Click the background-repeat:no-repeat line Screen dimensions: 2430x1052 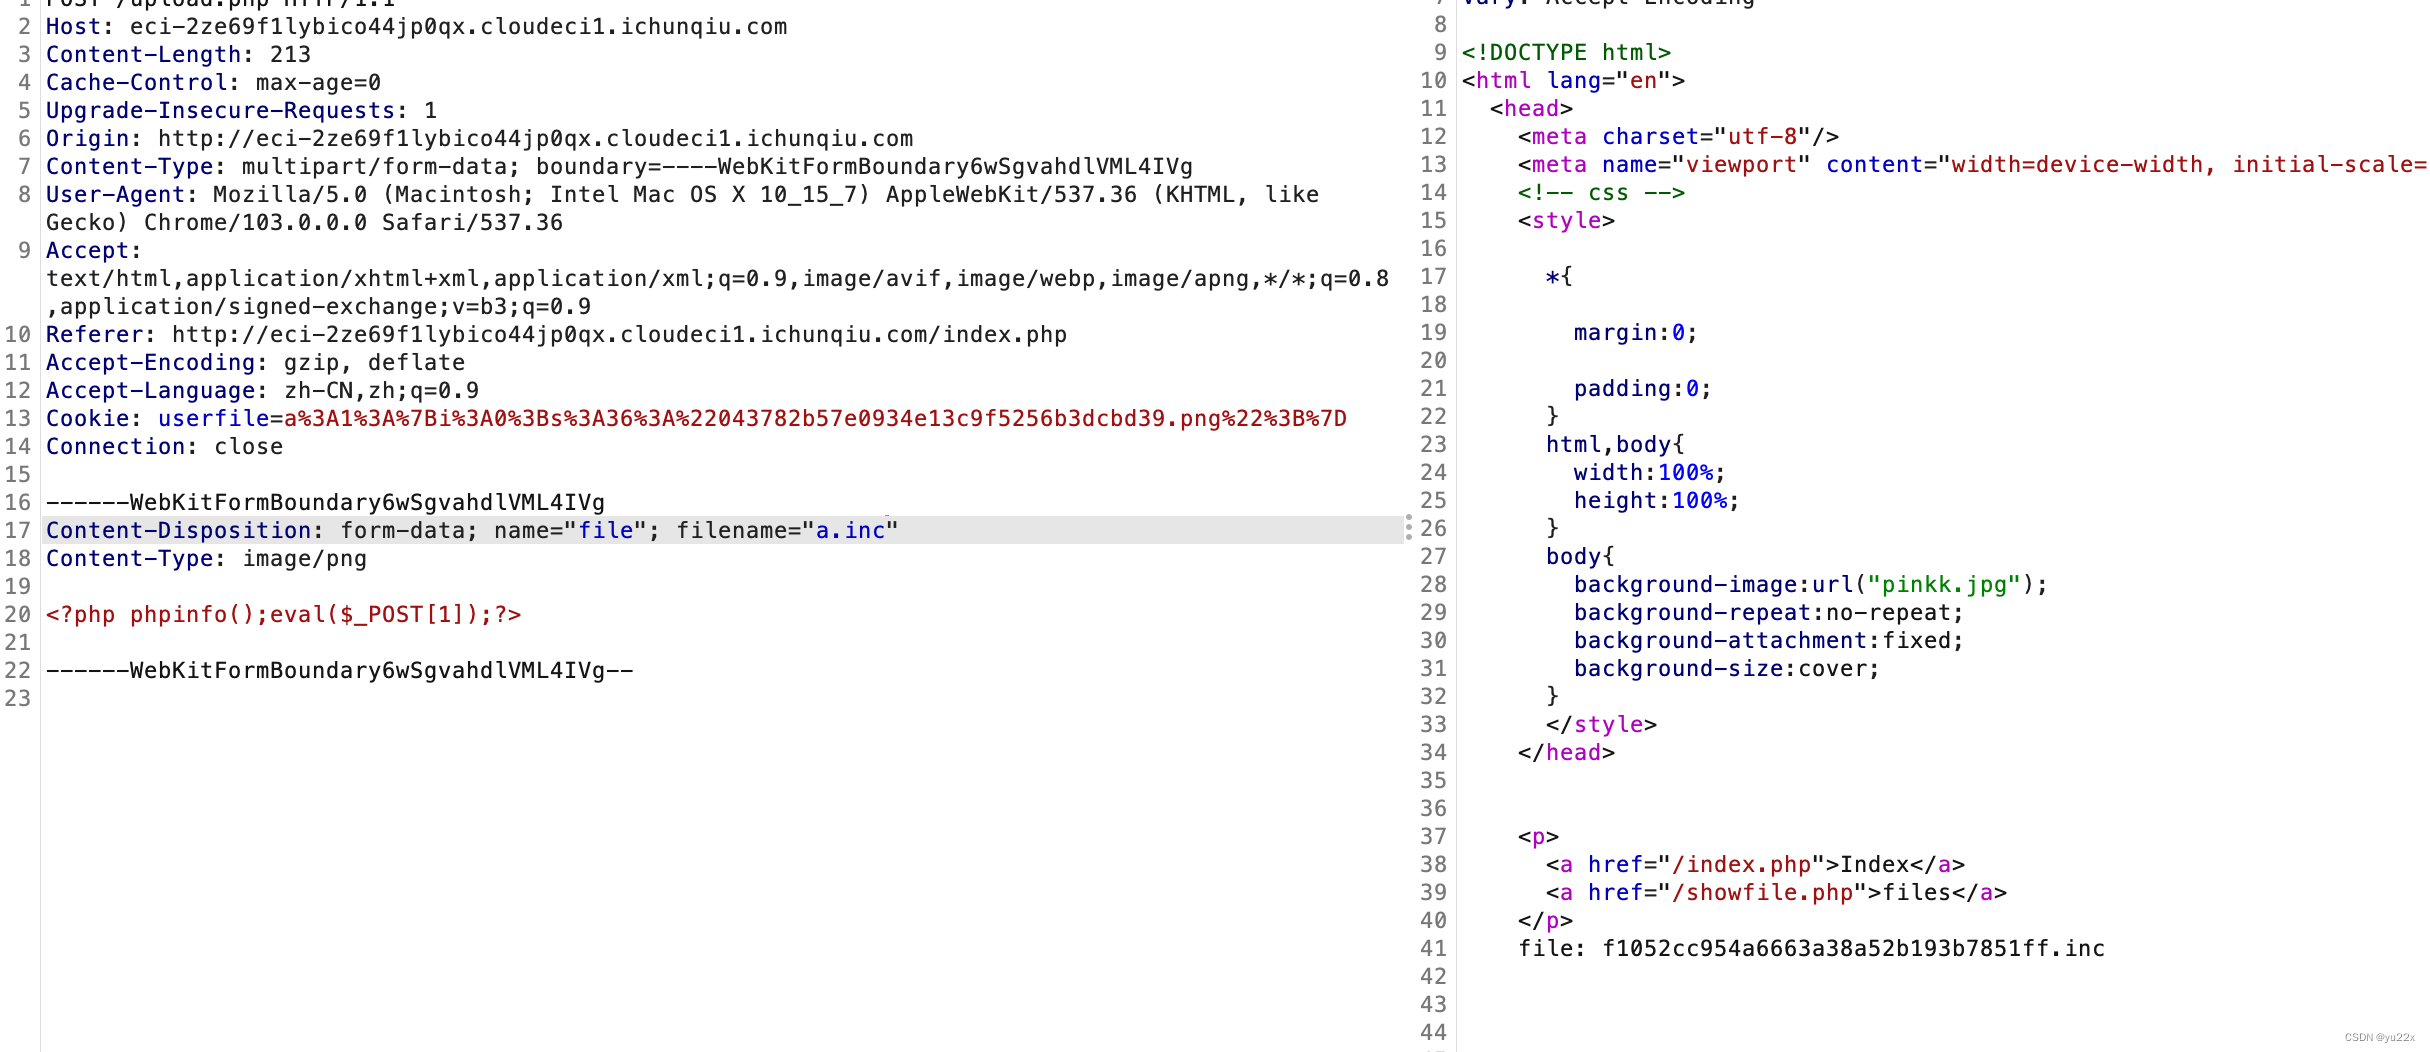(x=1768, y=613)
